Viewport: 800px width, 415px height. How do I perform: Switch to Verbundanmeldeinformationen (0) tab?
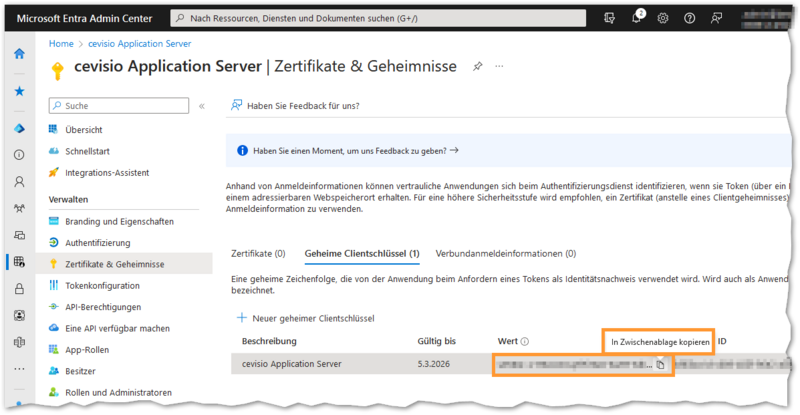[506, 254]
